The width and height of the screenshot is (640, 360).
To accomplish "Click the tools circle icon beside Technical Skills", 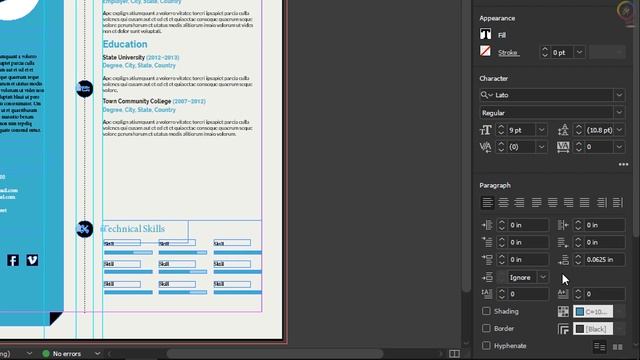I will 84,229.
